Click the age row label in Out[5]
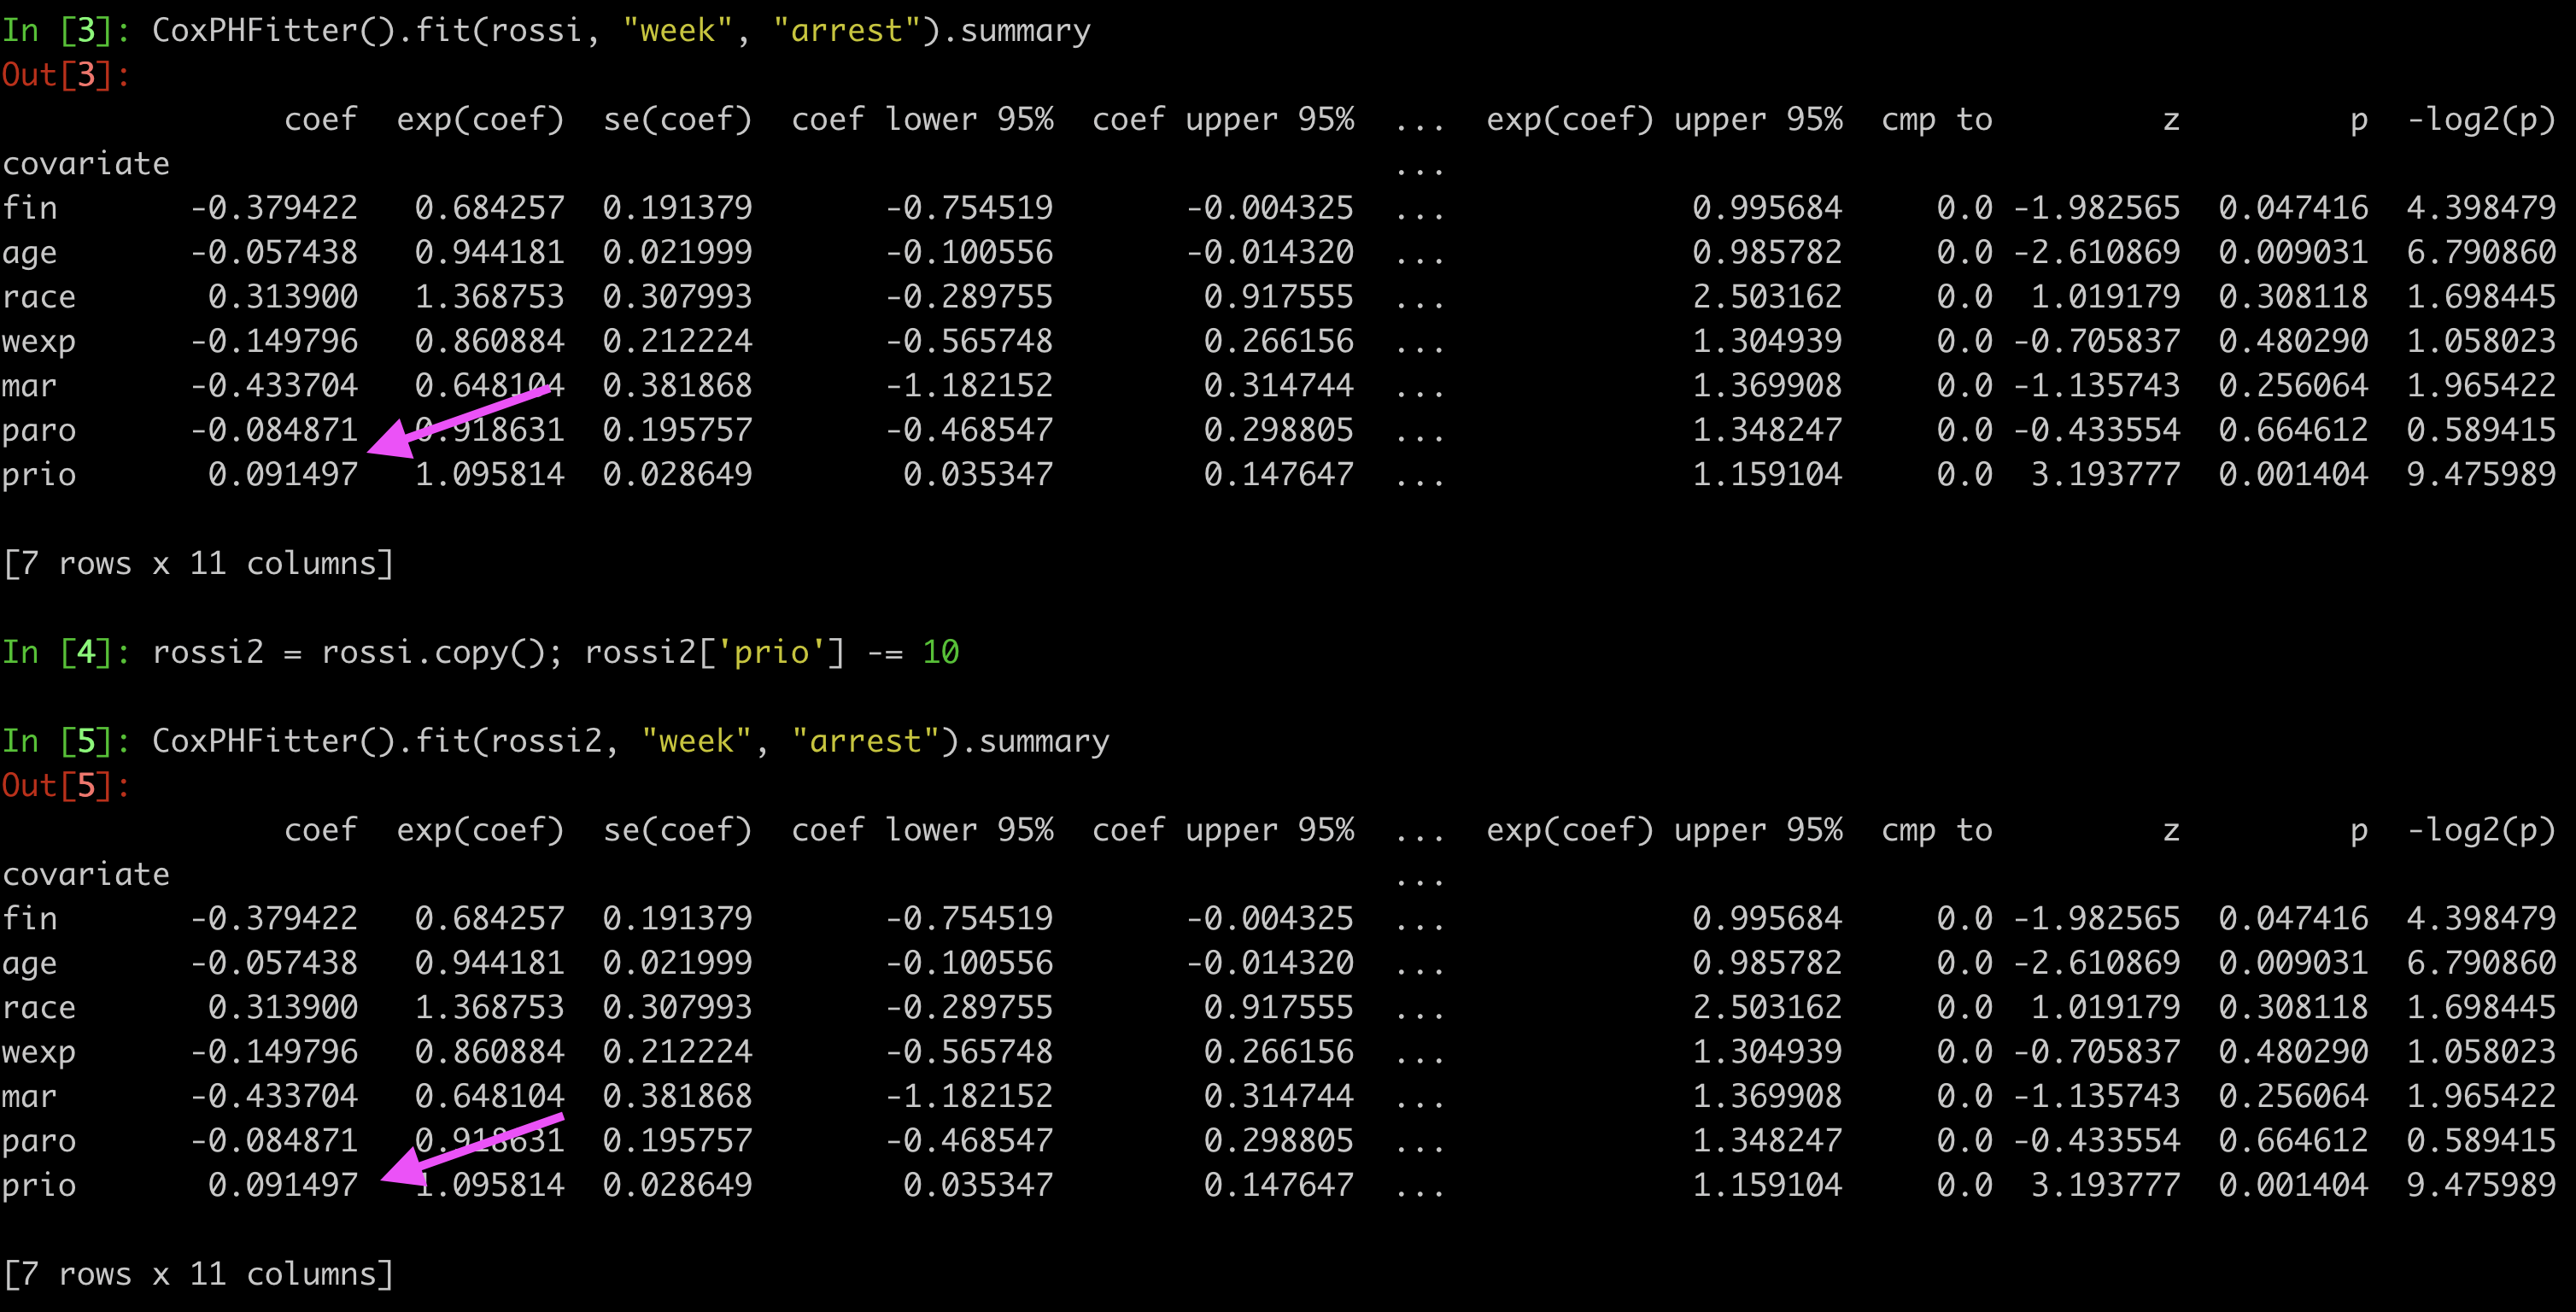2576x1312 pixels. 30,962
